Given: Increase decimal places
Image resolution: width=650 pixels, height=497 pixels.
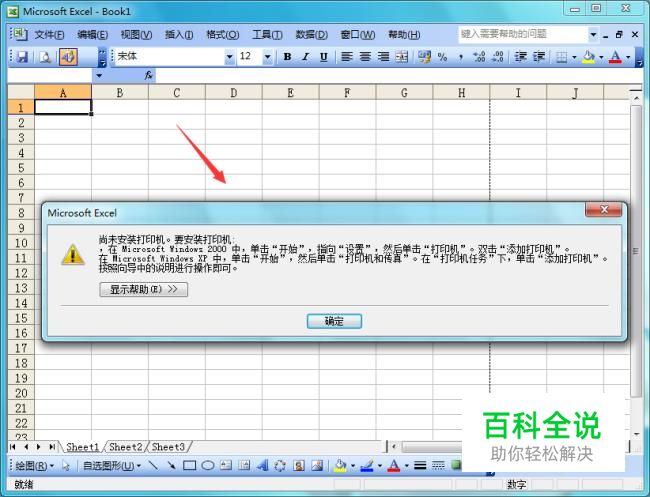Looking at the screenshot, I should pos(479,57).
